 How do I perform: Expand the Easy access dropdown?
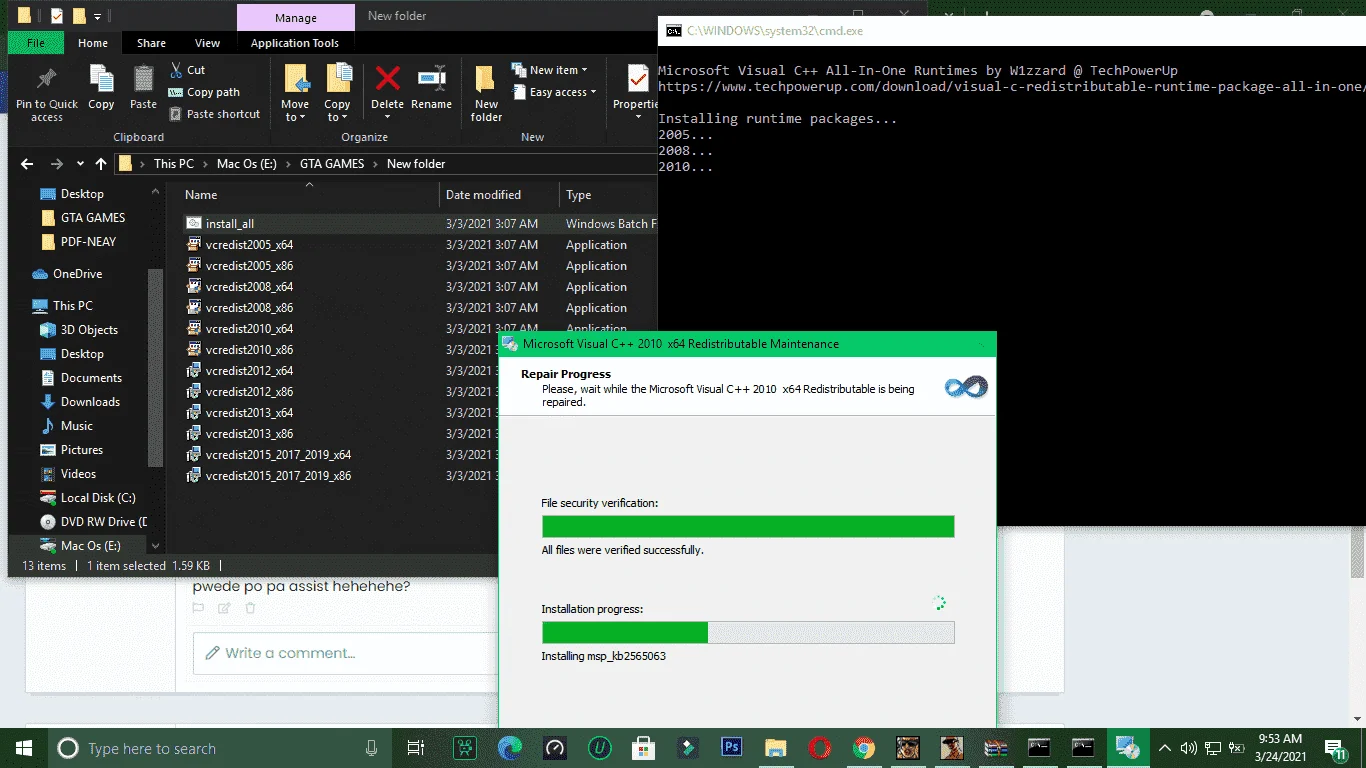point(555,92)
